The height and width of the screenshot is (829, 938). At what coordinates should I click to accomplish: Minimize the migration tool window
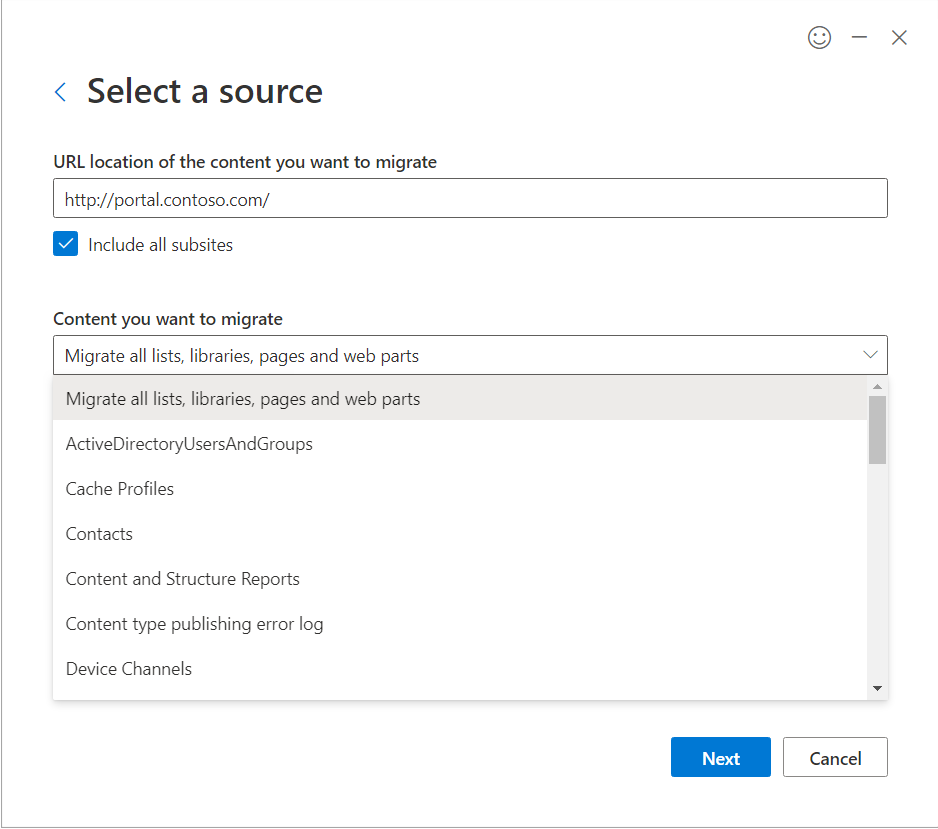pyautogui.click(x=859, y=38)
